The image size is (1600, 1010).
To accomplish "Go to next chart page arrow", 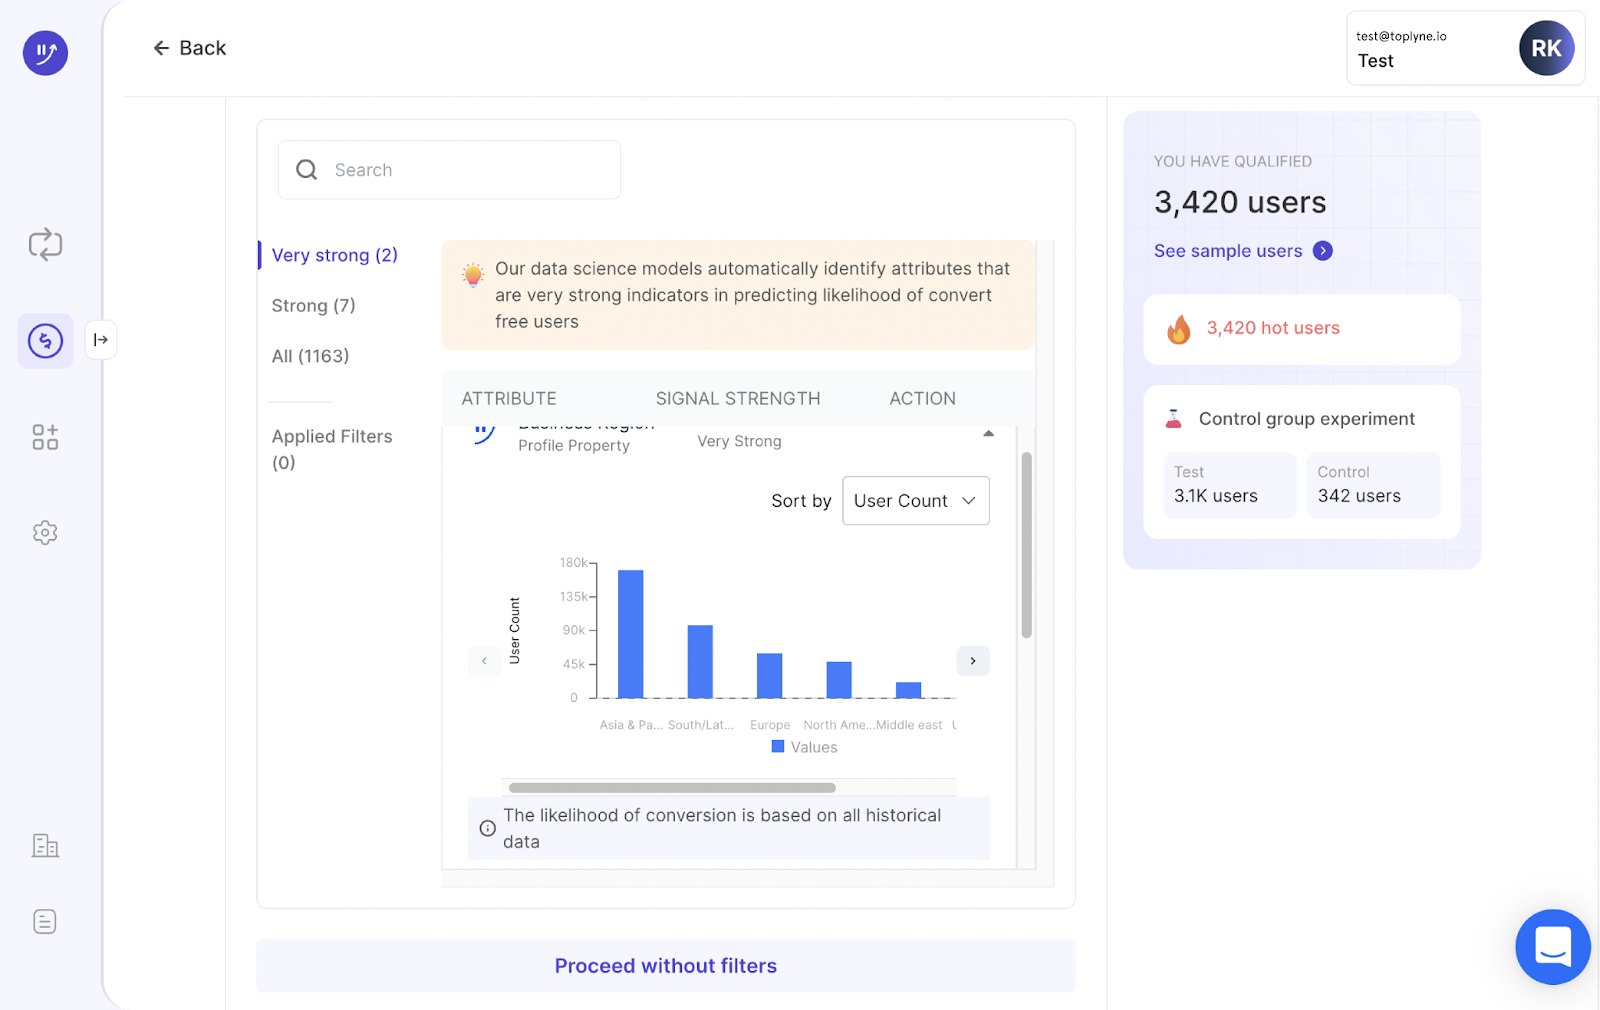I will [x=973, y=661].
